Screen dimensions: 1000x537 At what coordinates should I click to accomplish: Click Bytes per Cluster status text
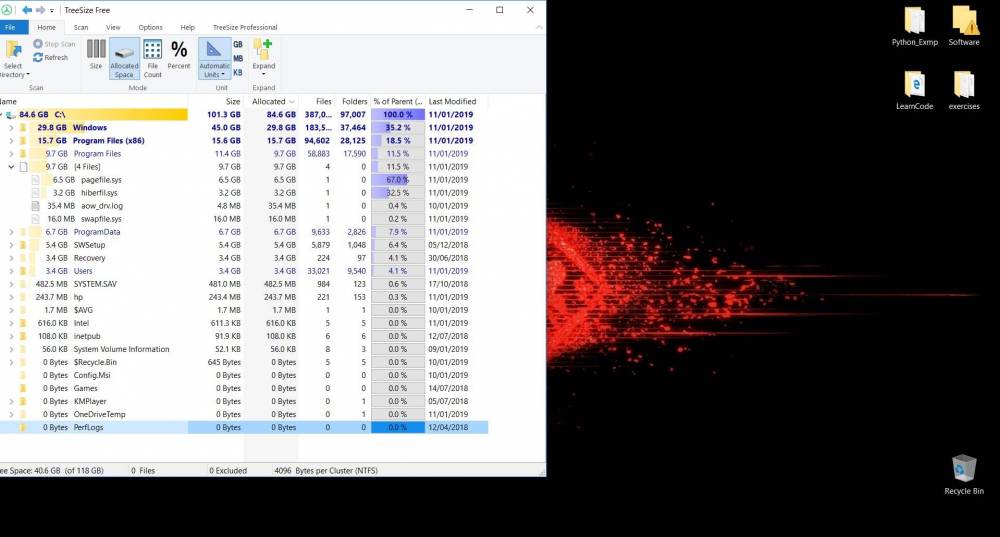tap(326, 471)
